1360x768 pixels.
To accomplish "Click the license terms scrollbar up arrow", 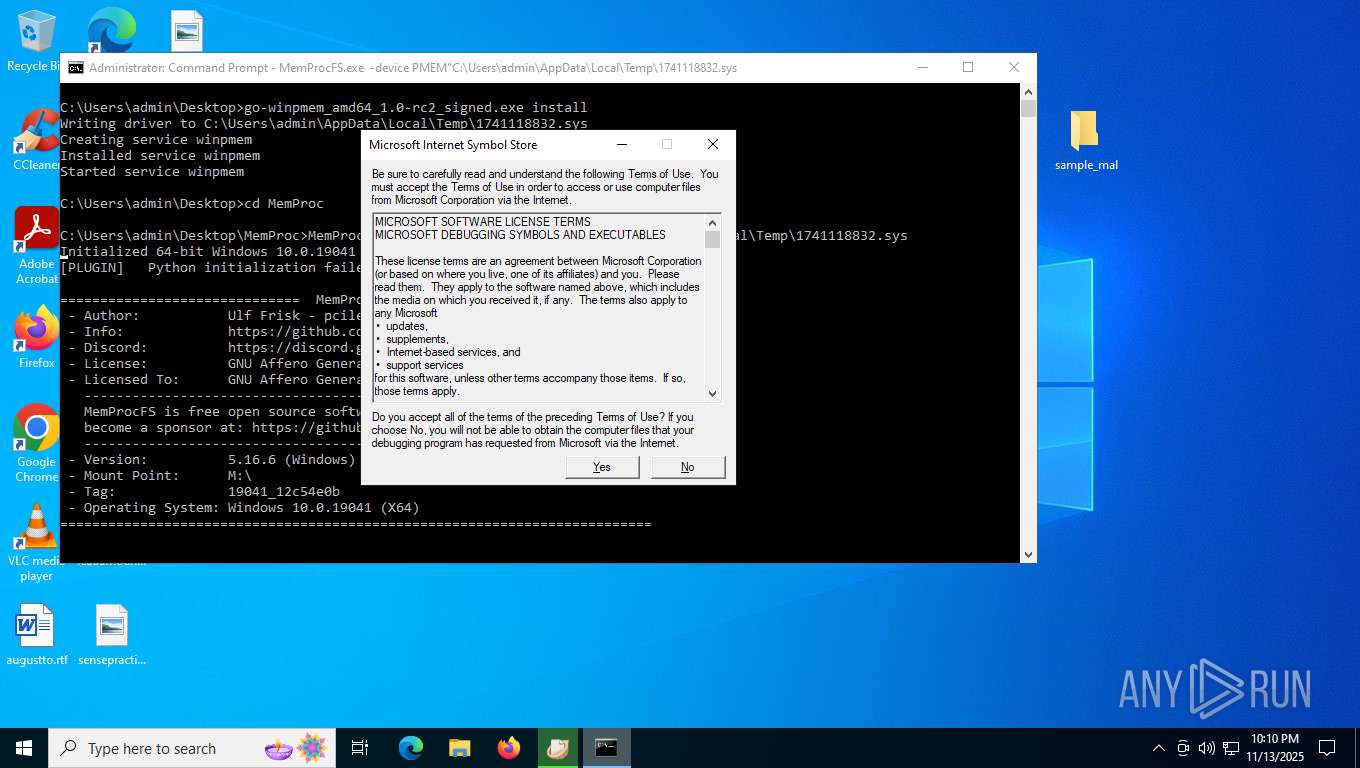I will [x=712, y=222].
